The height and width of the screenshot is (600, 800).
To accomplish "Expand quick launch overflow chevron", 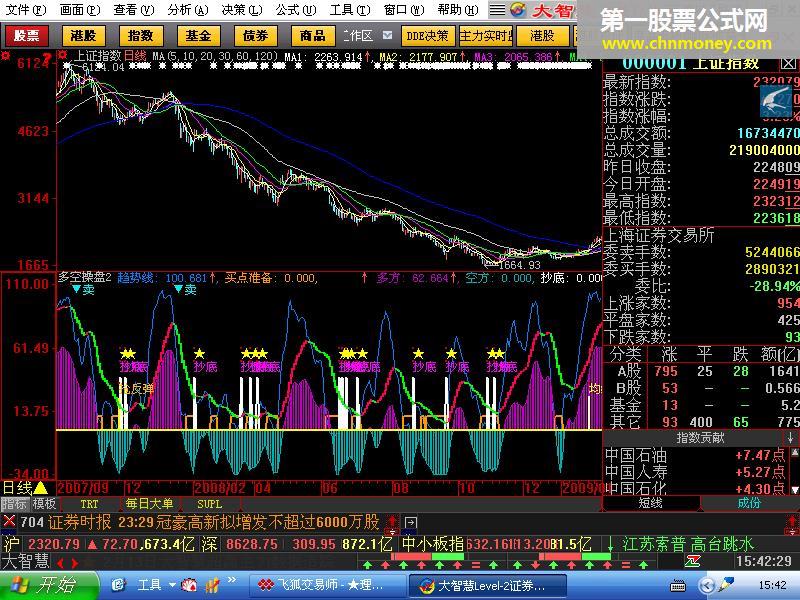I will pyautogui.click(x=232, y=580).
